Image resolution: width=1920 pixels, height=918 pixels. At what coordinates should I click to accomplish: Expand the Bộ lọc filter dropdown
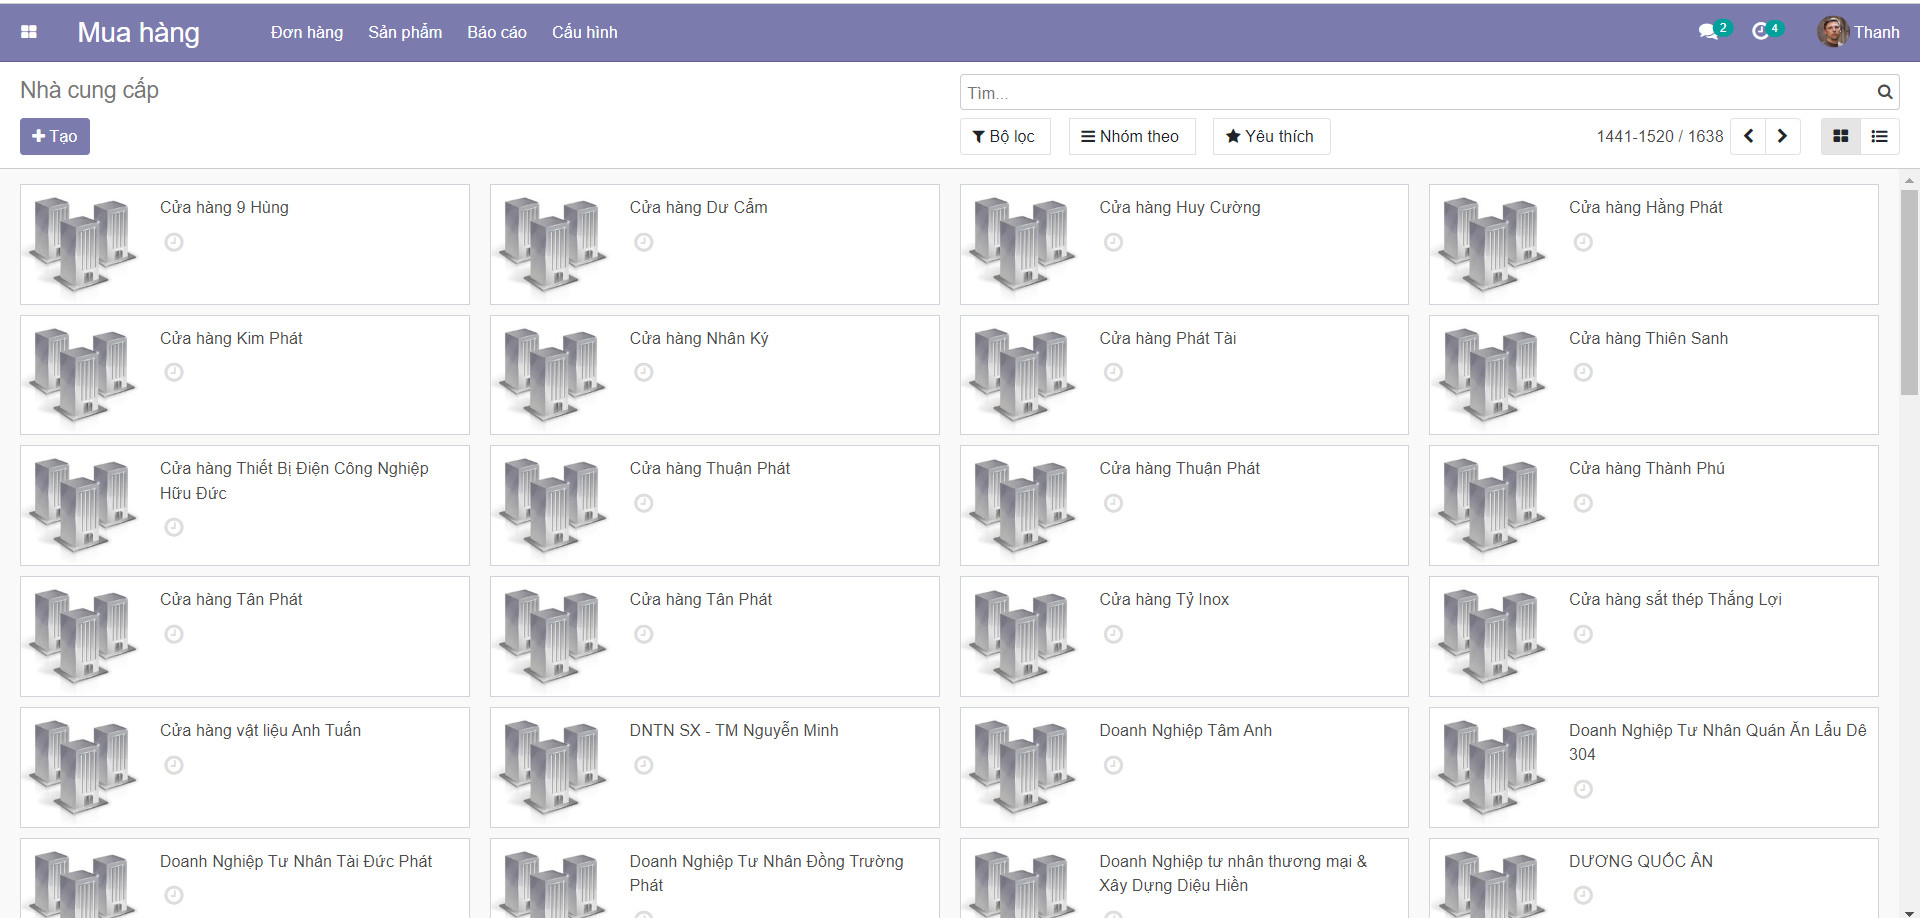(x=1004, y=136)
